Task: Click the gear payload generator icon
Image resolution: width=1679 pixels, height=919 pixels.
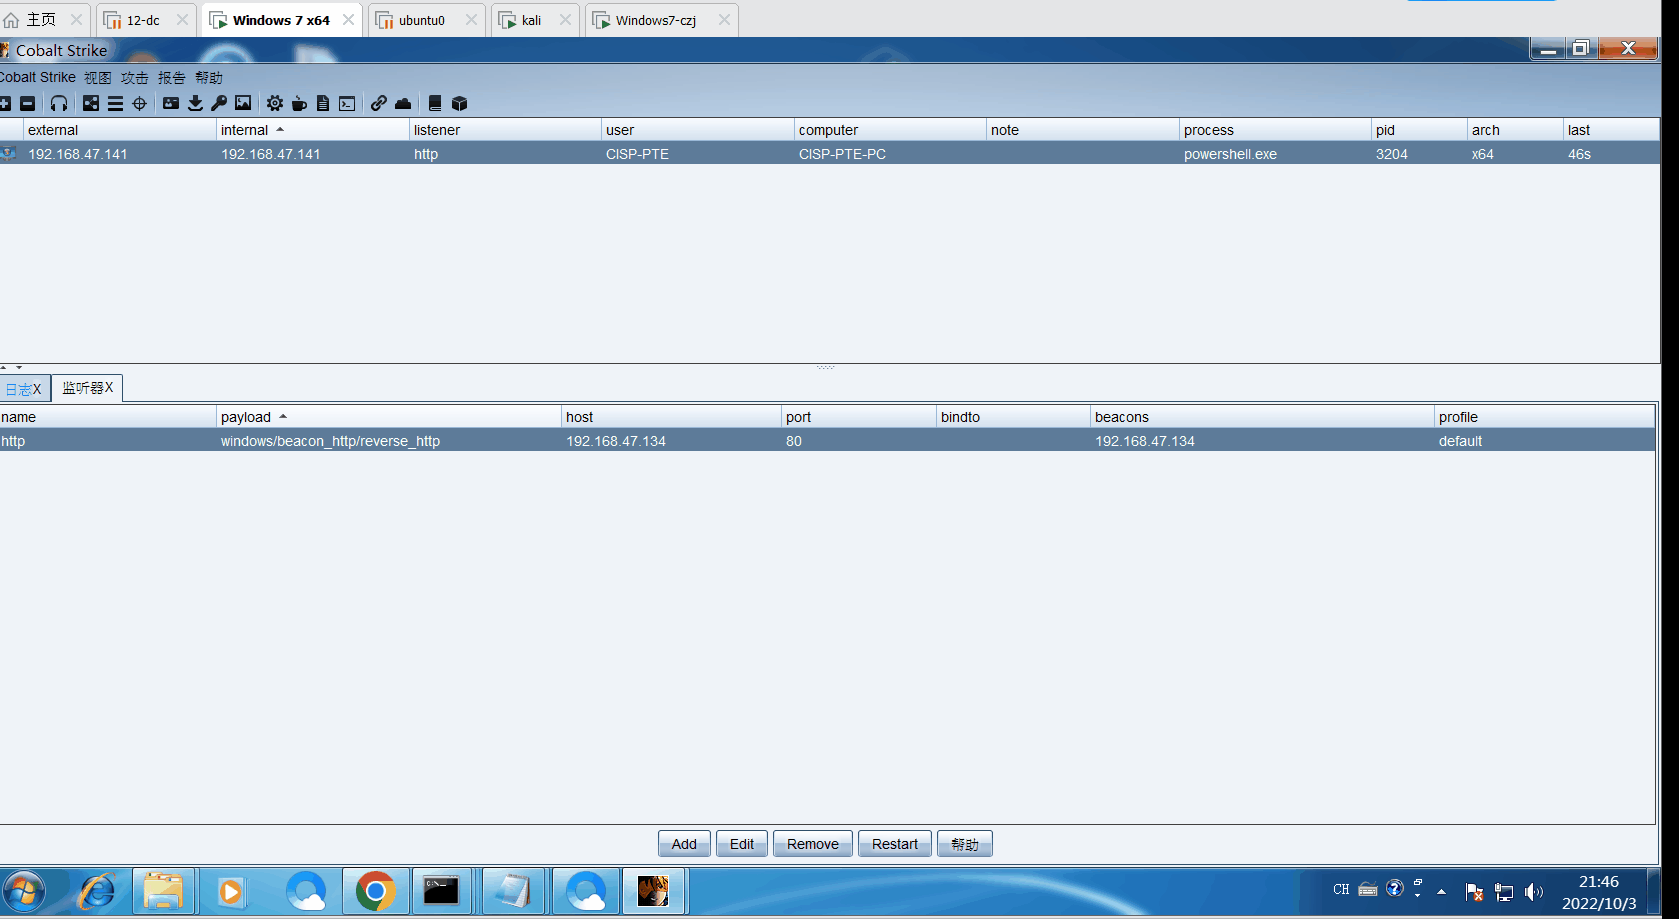Action: point(275,103)
